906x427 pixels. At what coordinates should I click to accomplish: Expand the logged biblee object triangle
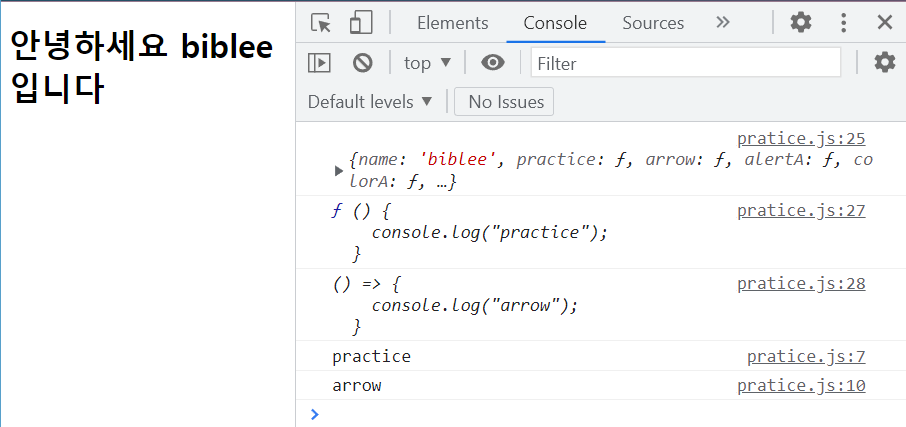click(339, 171)
